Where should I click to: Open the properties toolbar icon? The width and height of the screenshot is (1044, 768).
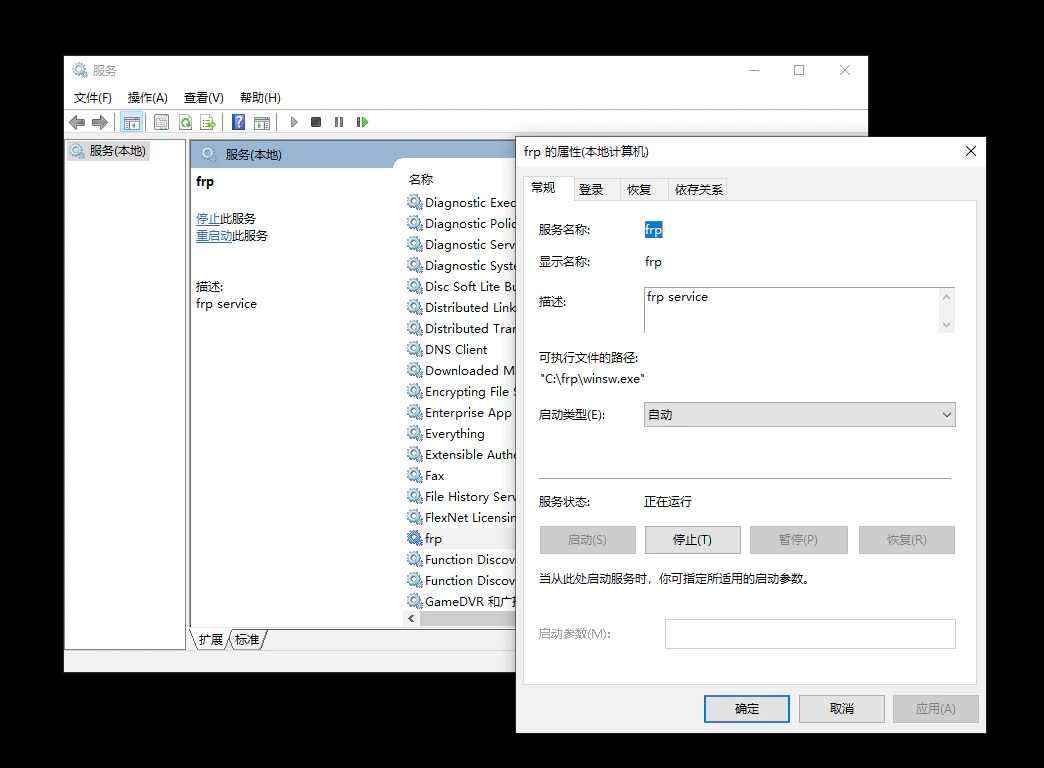160,121
